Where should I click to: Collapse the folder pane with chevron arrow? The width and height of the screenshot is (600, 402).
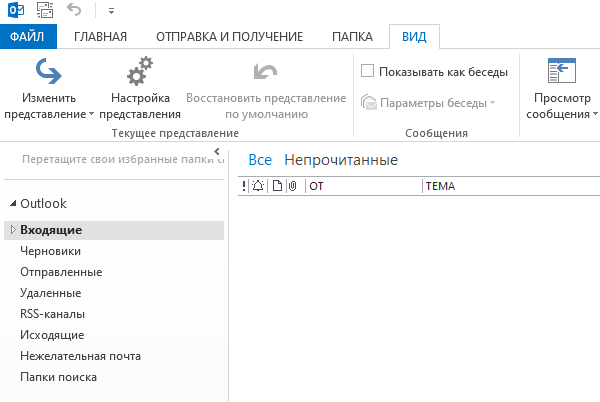tap(217, 151)
